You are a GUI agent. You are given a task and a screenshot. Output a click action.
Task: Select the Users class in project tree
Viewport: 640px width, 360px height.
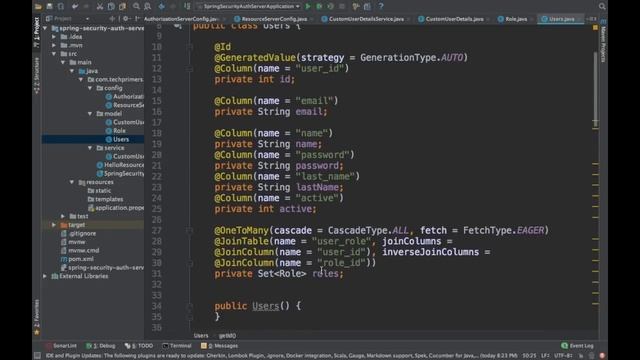pyautogui.click(x=118, y=140)
